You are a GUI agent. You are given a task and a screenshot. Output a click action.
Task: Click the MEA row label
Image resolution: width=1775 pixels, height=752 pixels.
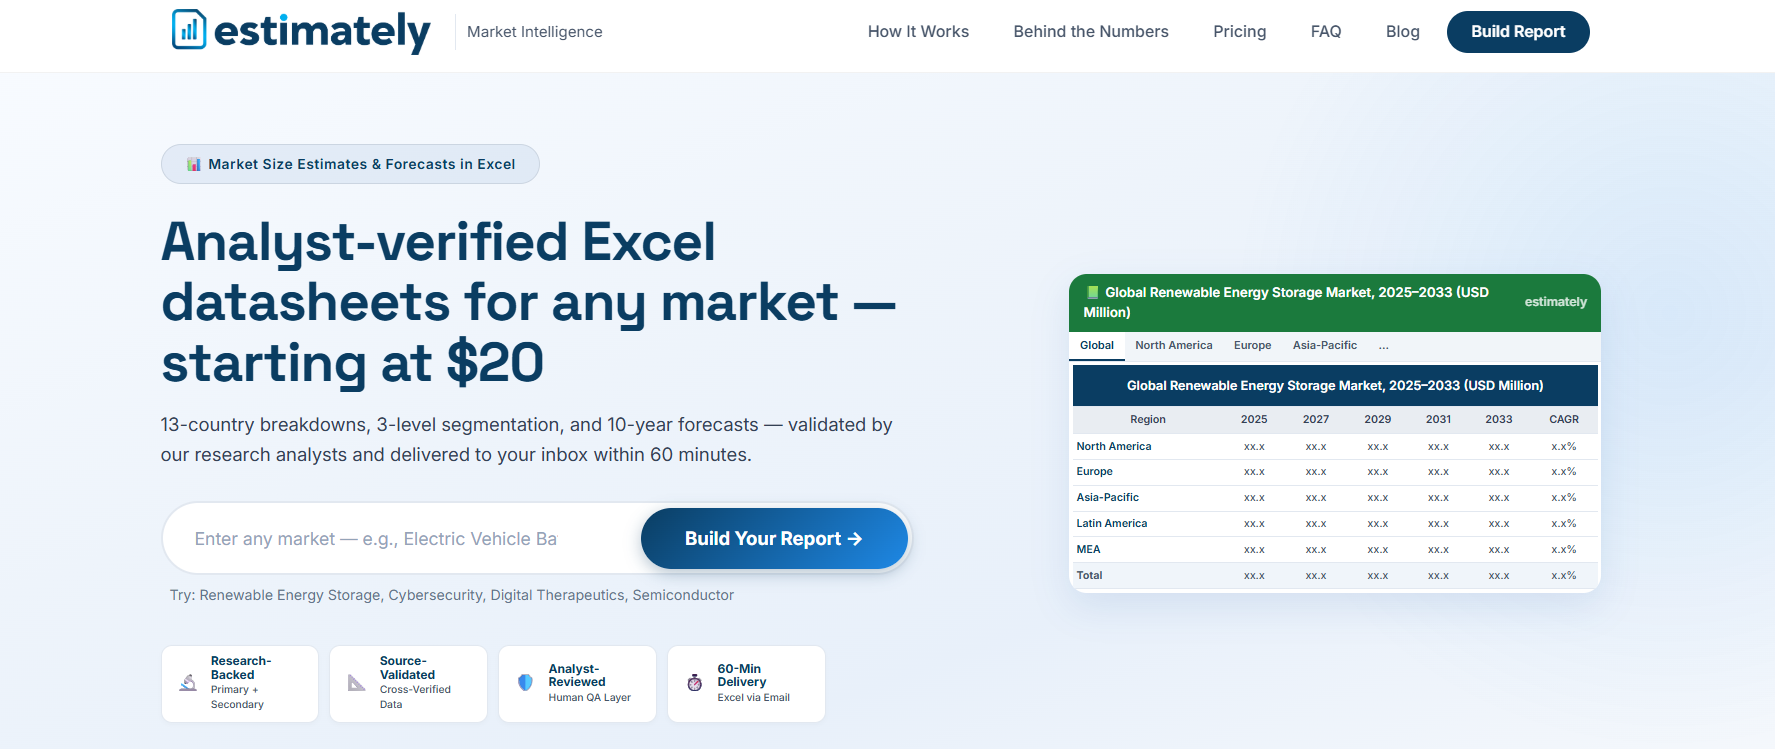click(1088, 550)
